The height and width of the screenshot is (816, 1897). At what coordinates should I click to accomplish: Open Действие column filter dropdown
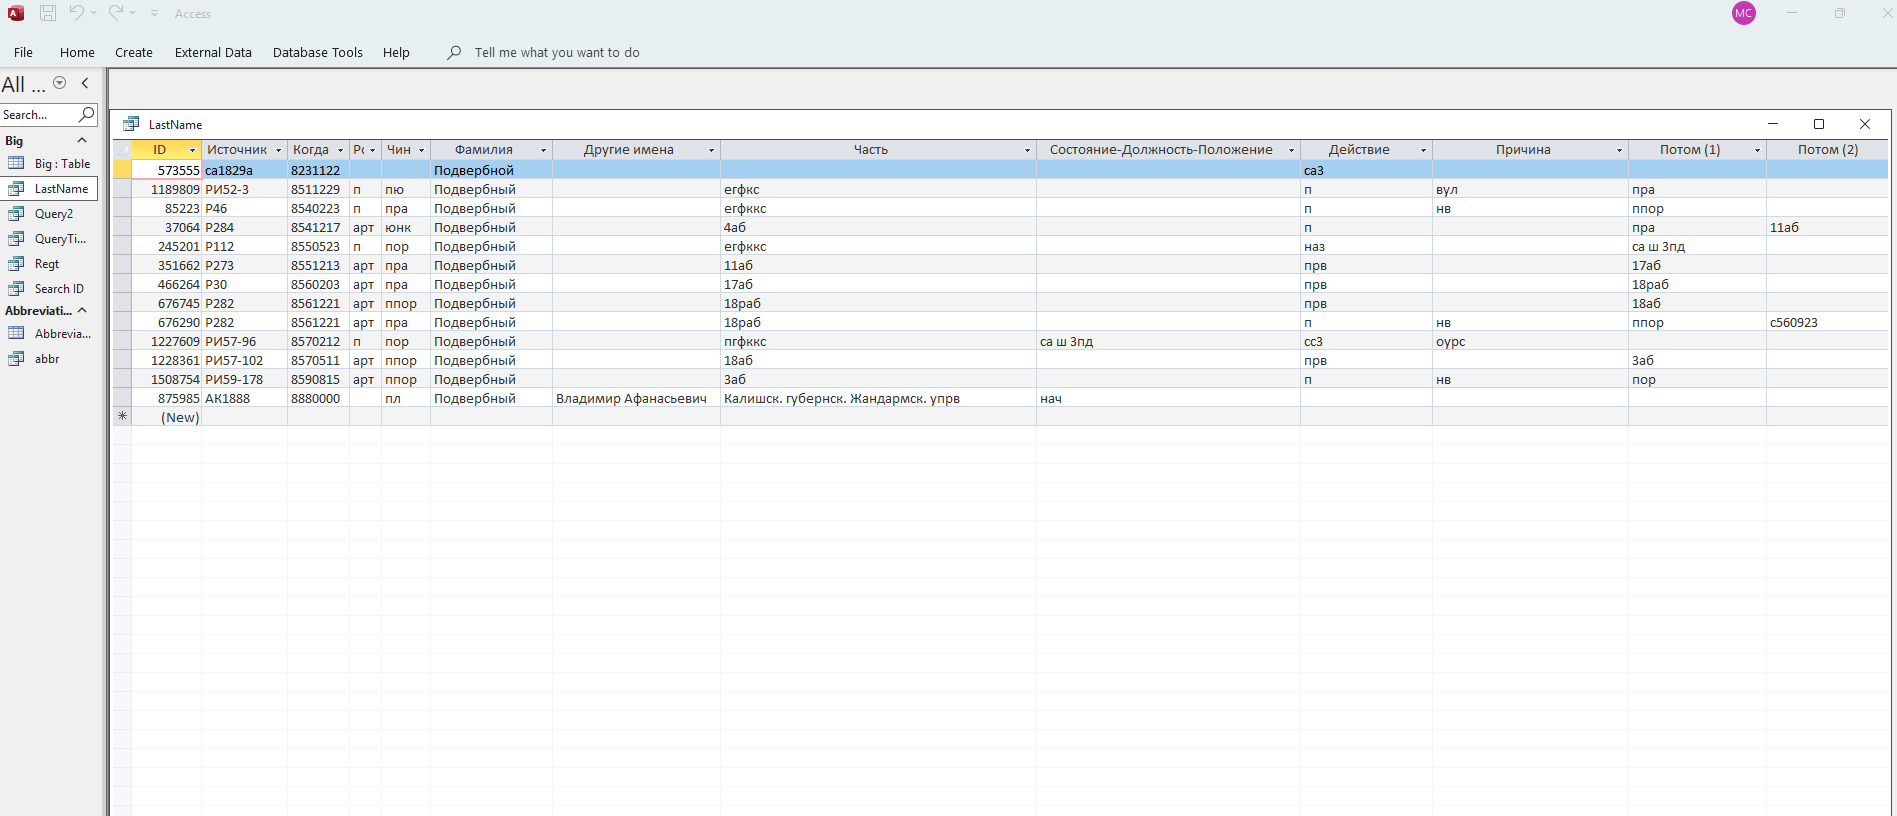click(x=1423, y=150)
